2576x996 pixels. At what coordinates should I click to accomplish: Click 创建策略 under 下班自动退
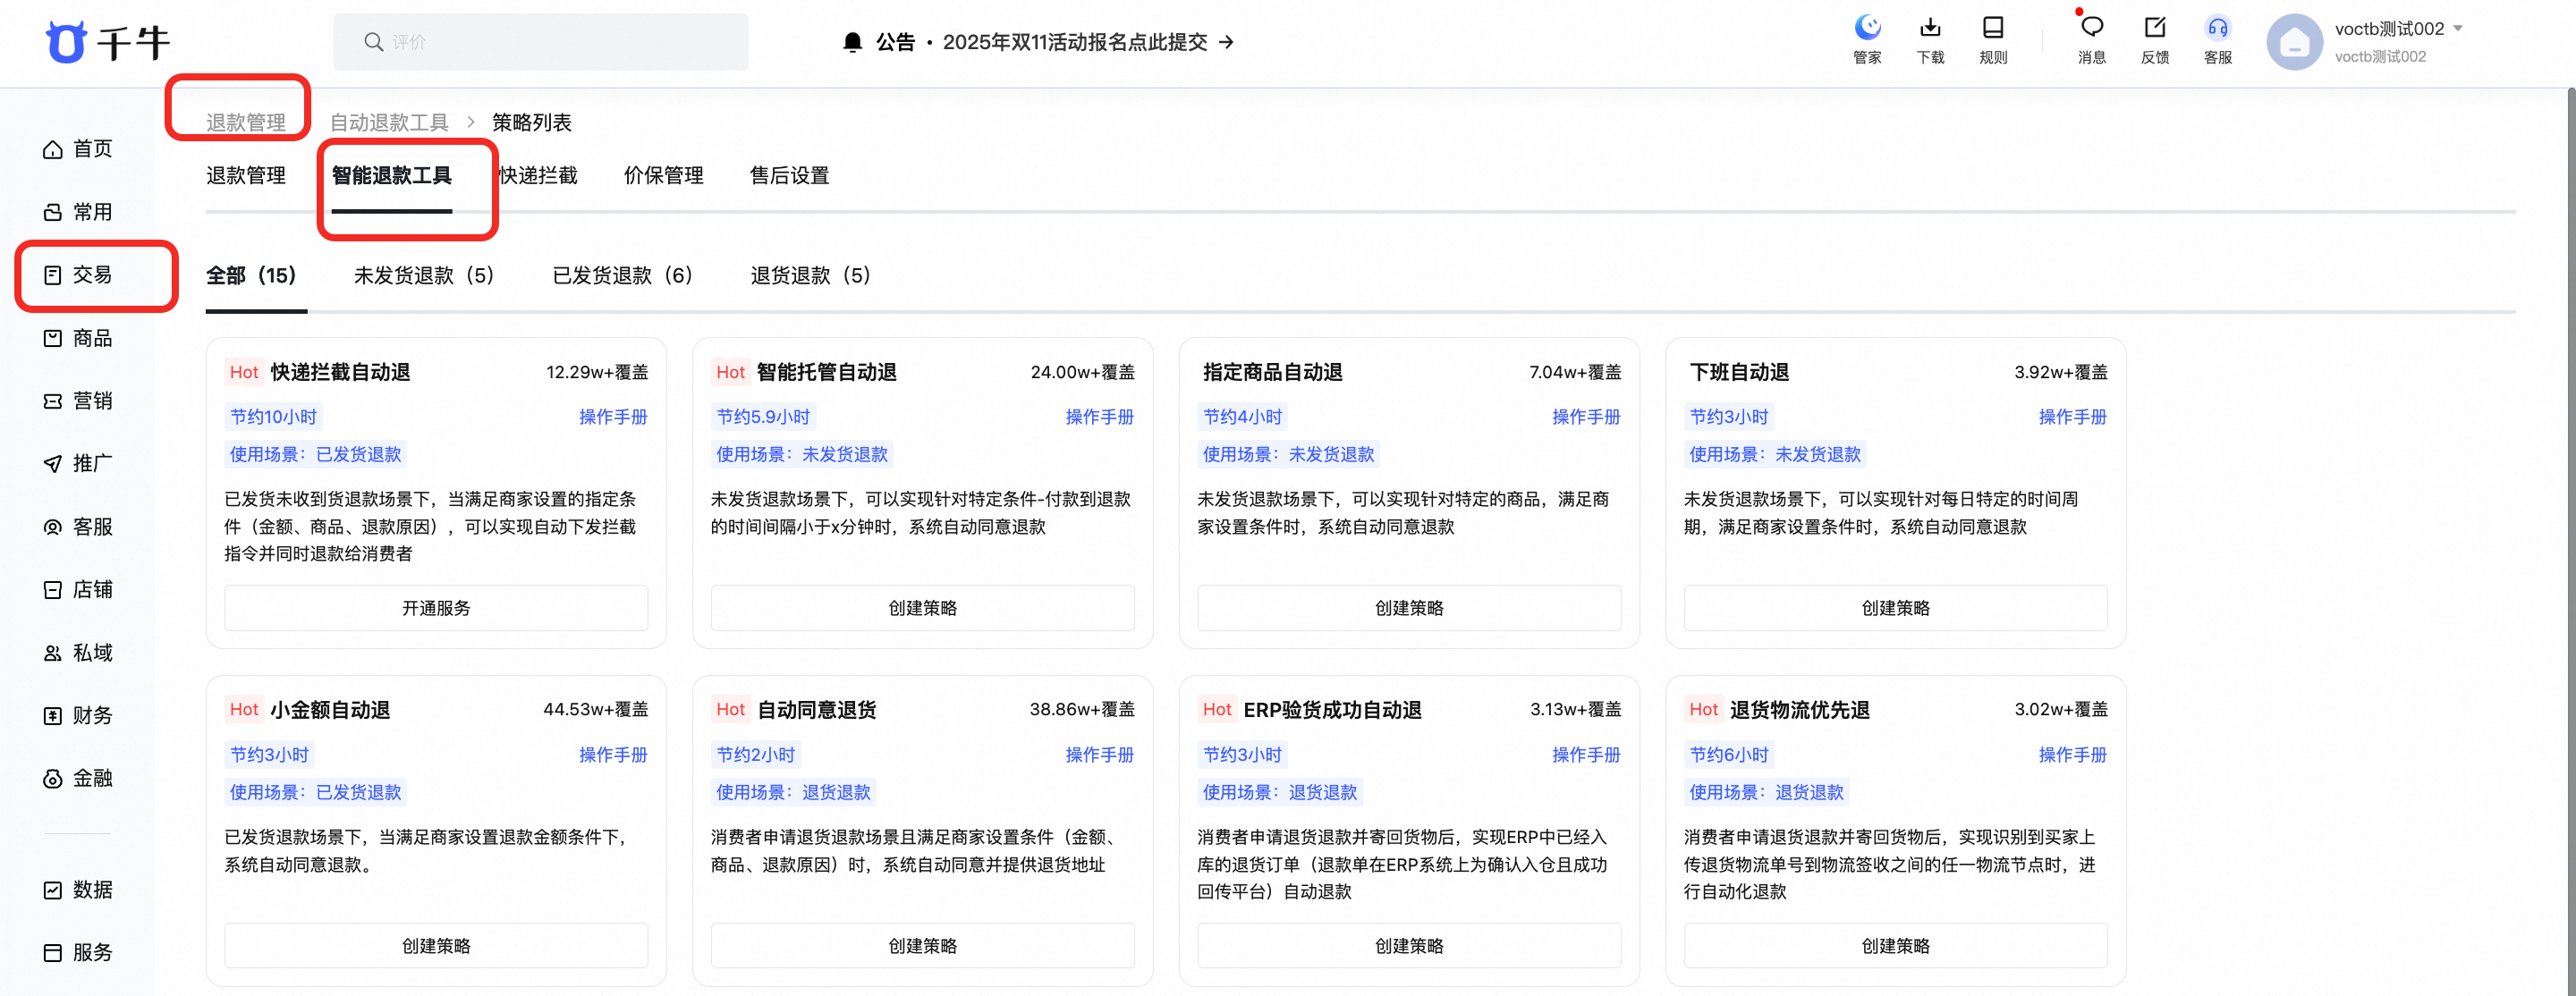pos(1895,607)
